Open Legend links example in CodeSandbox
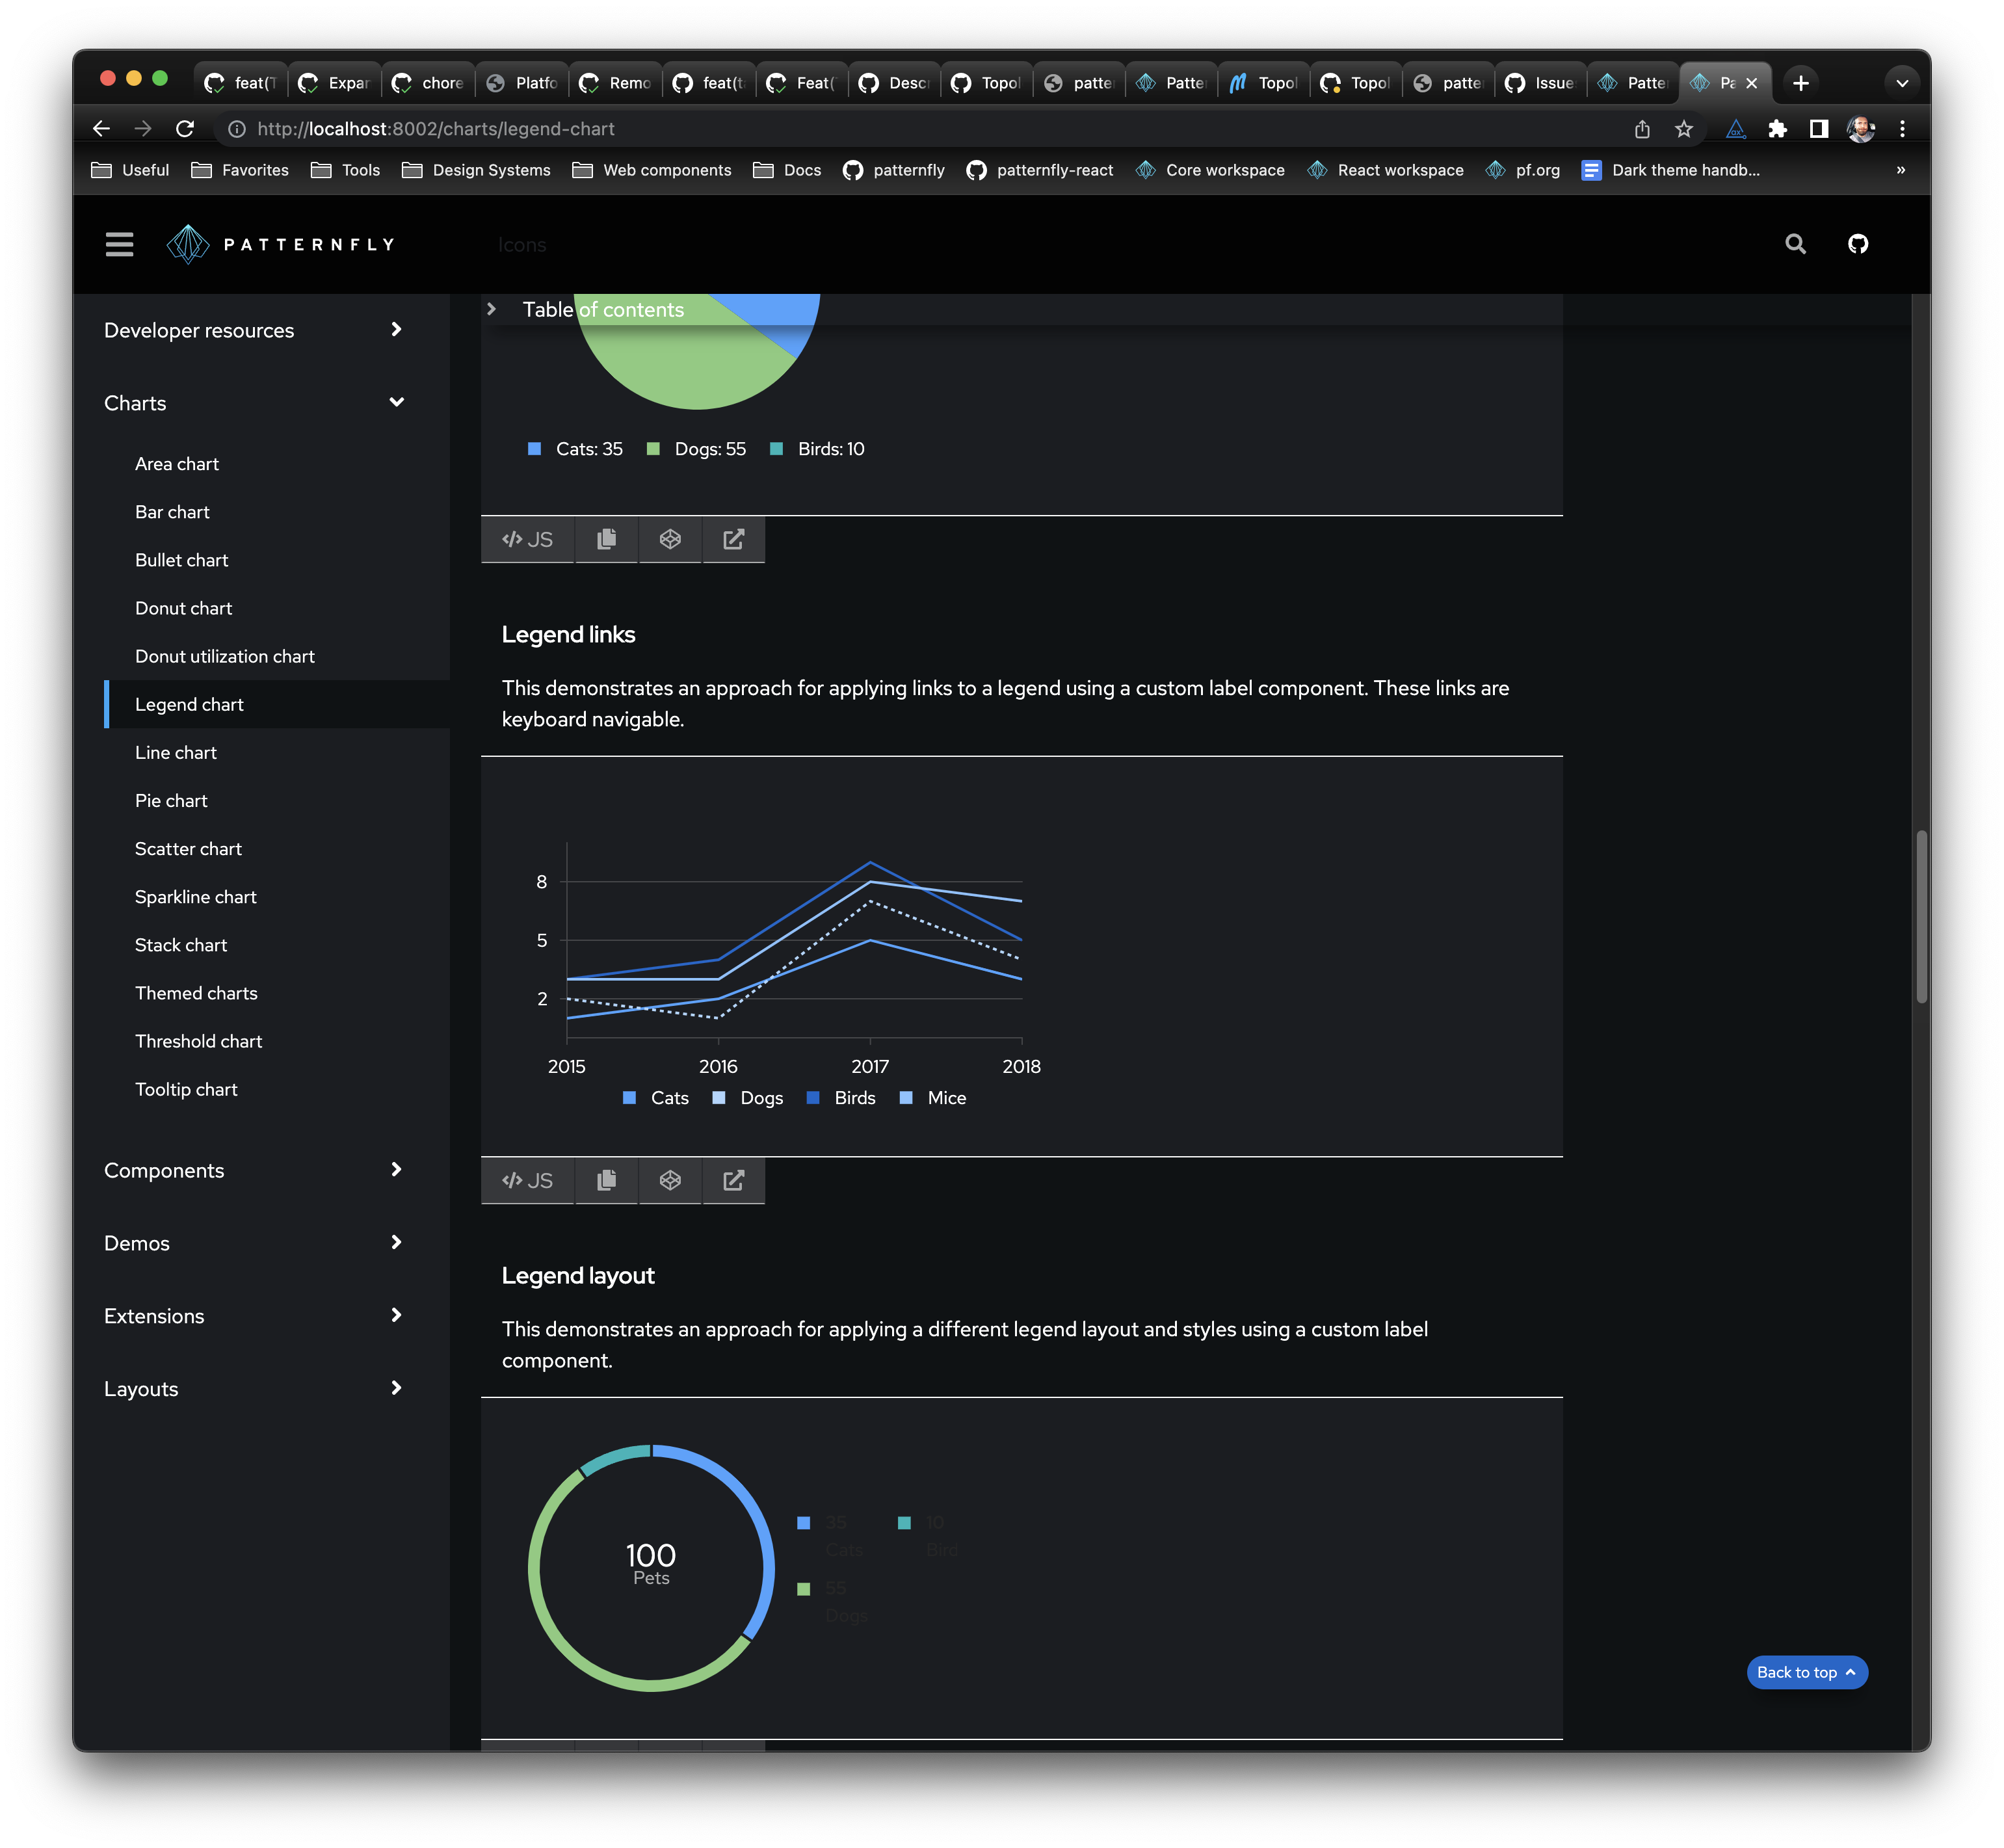The width and height of the screenshot is (2004, 1848). (670, 1180)
